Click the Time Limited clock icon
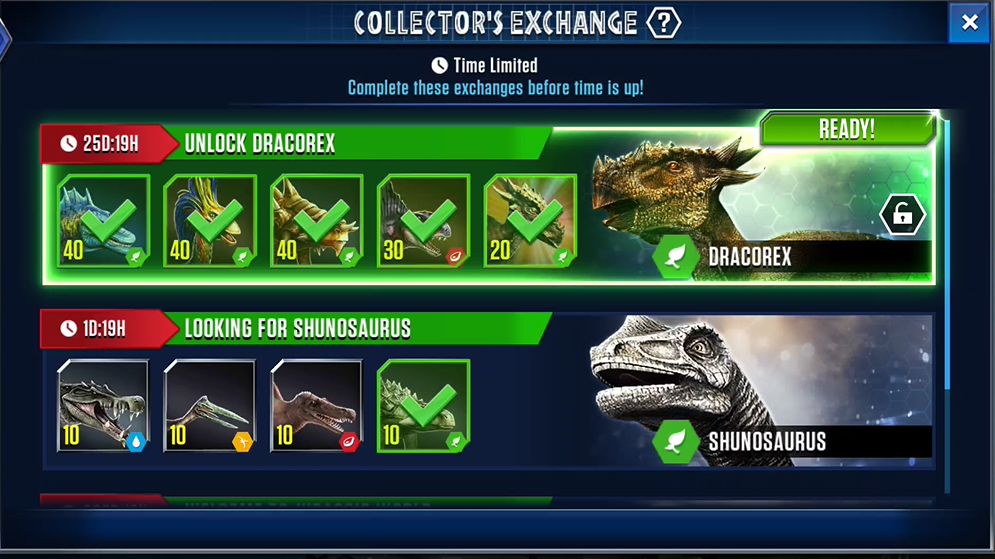 click(x=439, y=65)
